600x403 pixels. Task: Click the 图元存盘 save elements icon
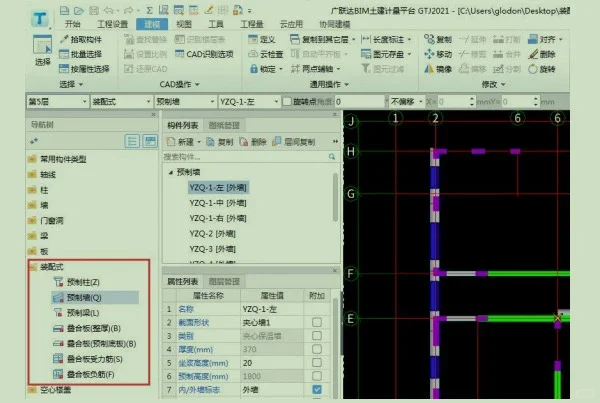coord(366,54)
